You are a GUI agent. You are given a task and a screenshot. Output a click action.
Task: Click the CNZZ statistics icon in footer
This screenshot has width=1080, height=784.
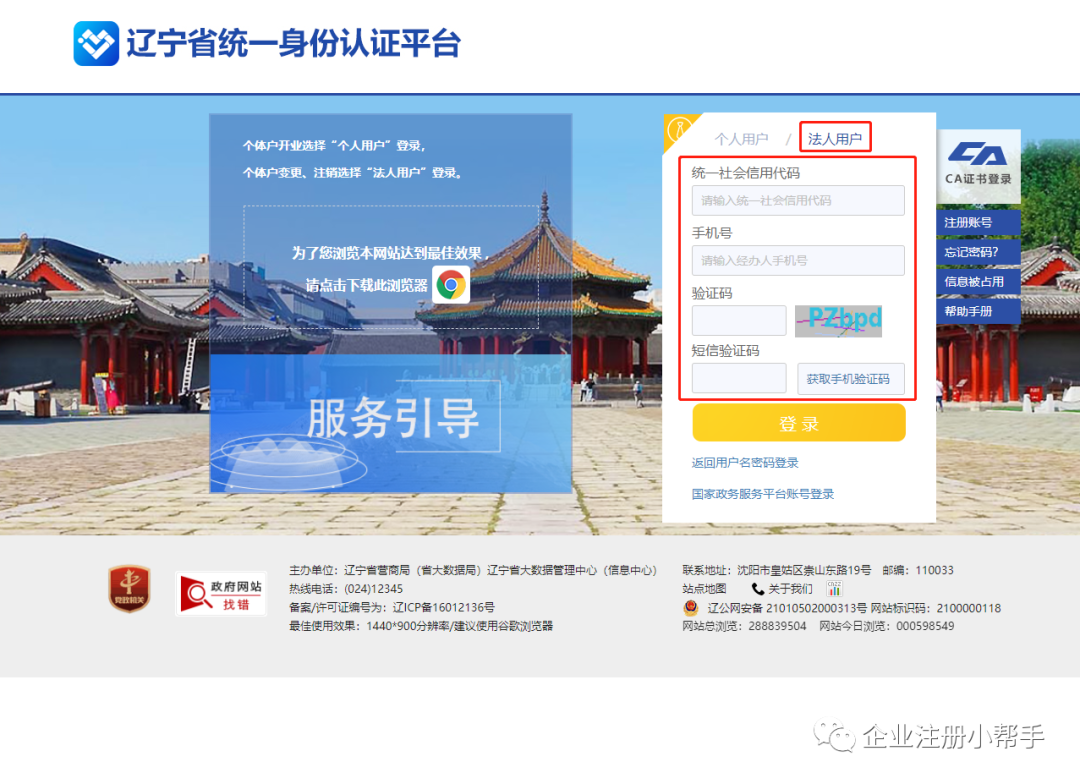(x=834, y=588)
